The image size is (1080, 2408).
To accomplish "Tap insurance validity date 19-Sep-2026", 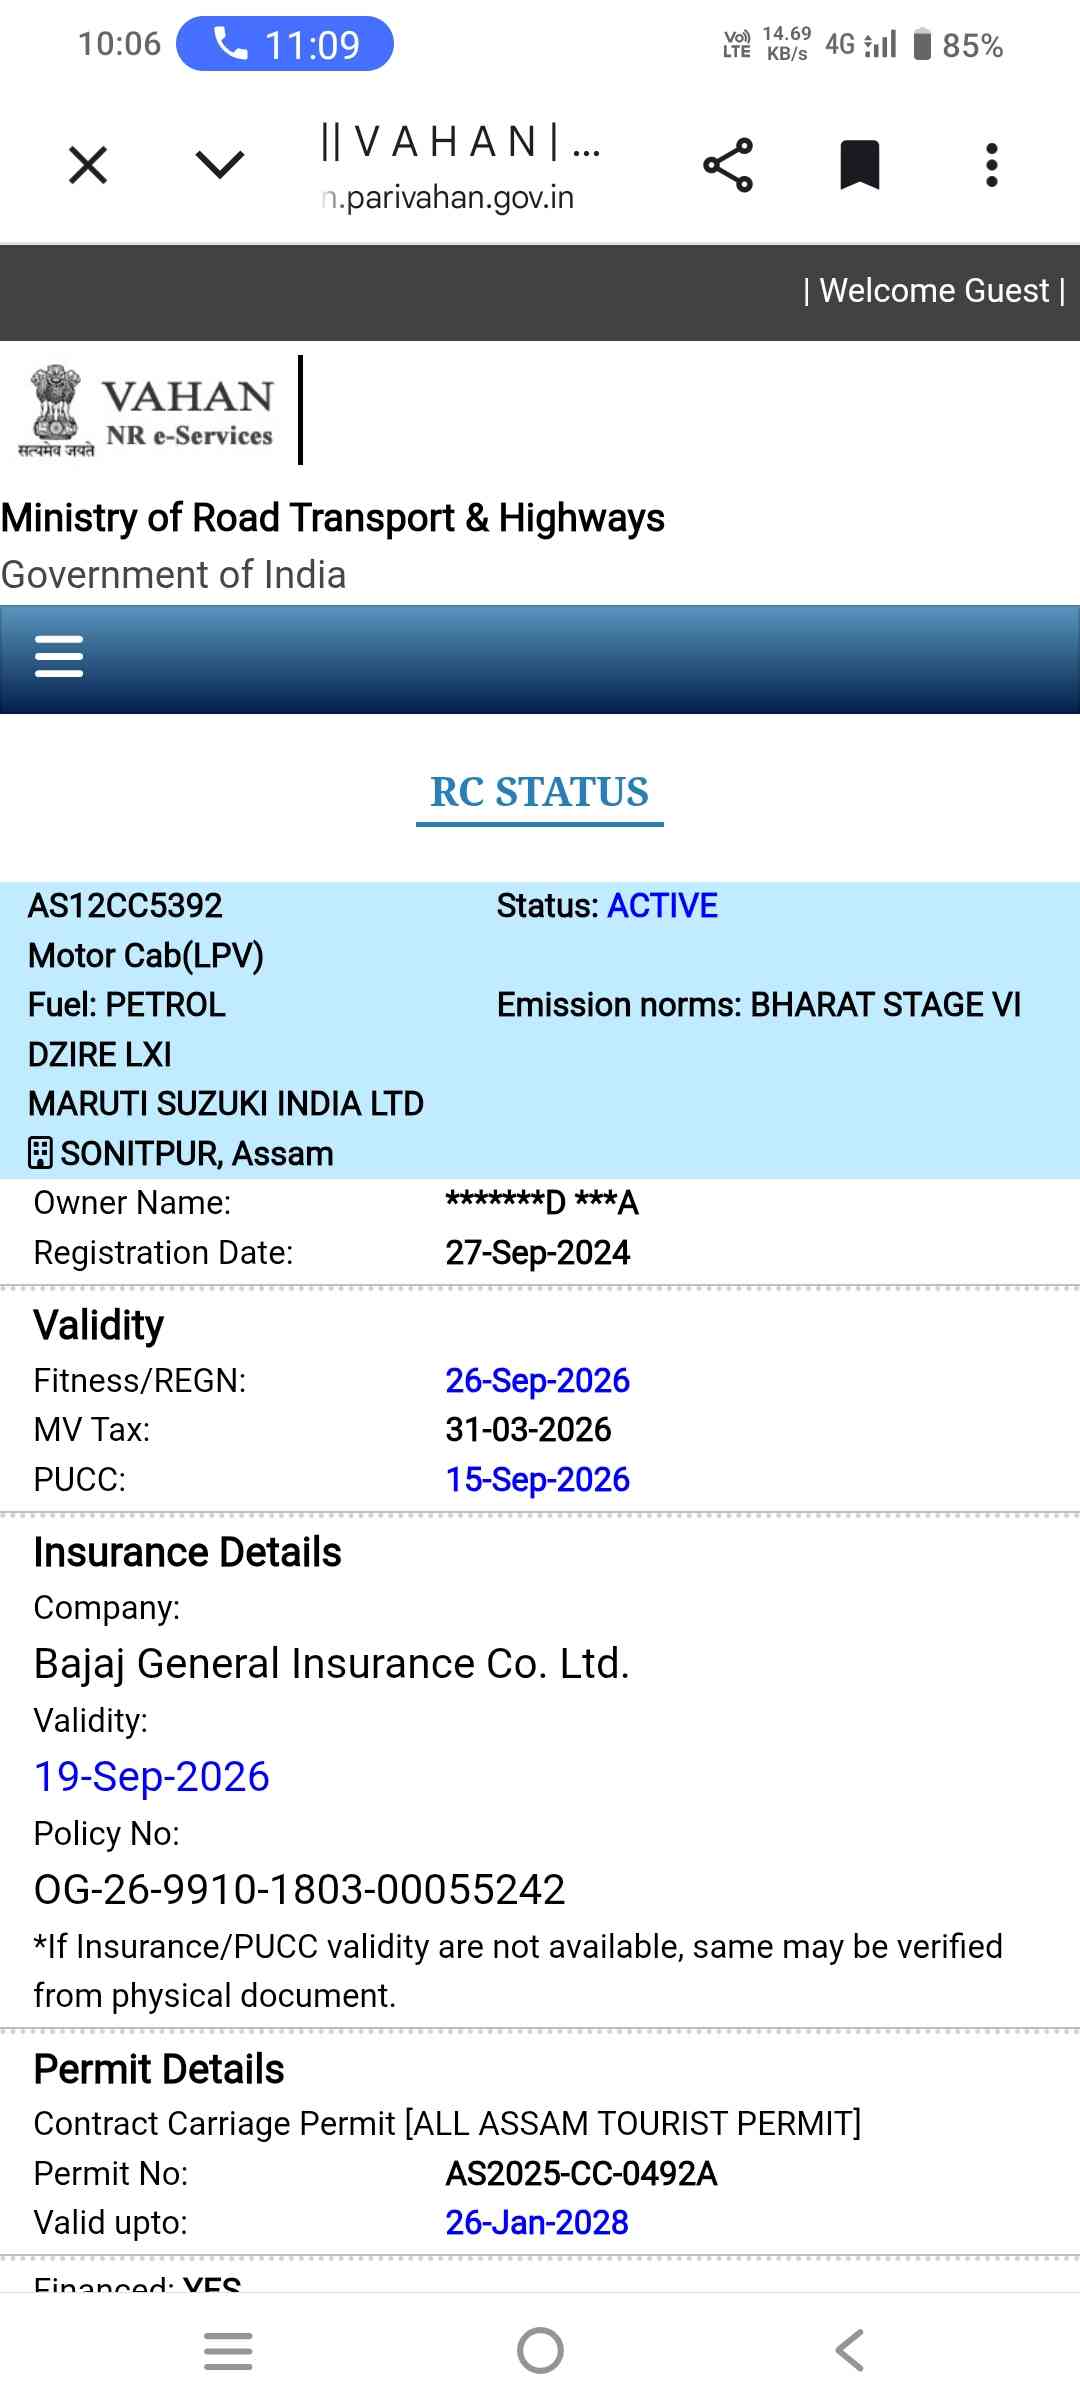I will pos(152,1777).
